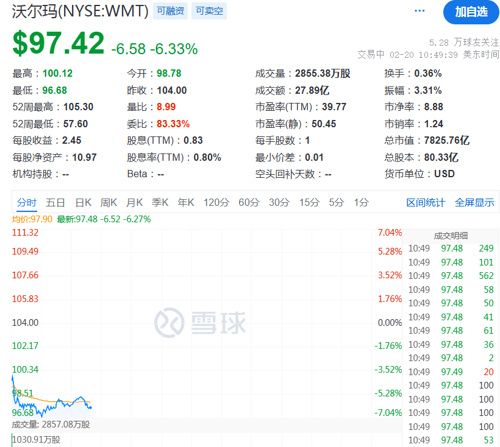
Task: Click the 总股本 value 80.33亿
Action: pyautogui.click(x=441, y=157)
